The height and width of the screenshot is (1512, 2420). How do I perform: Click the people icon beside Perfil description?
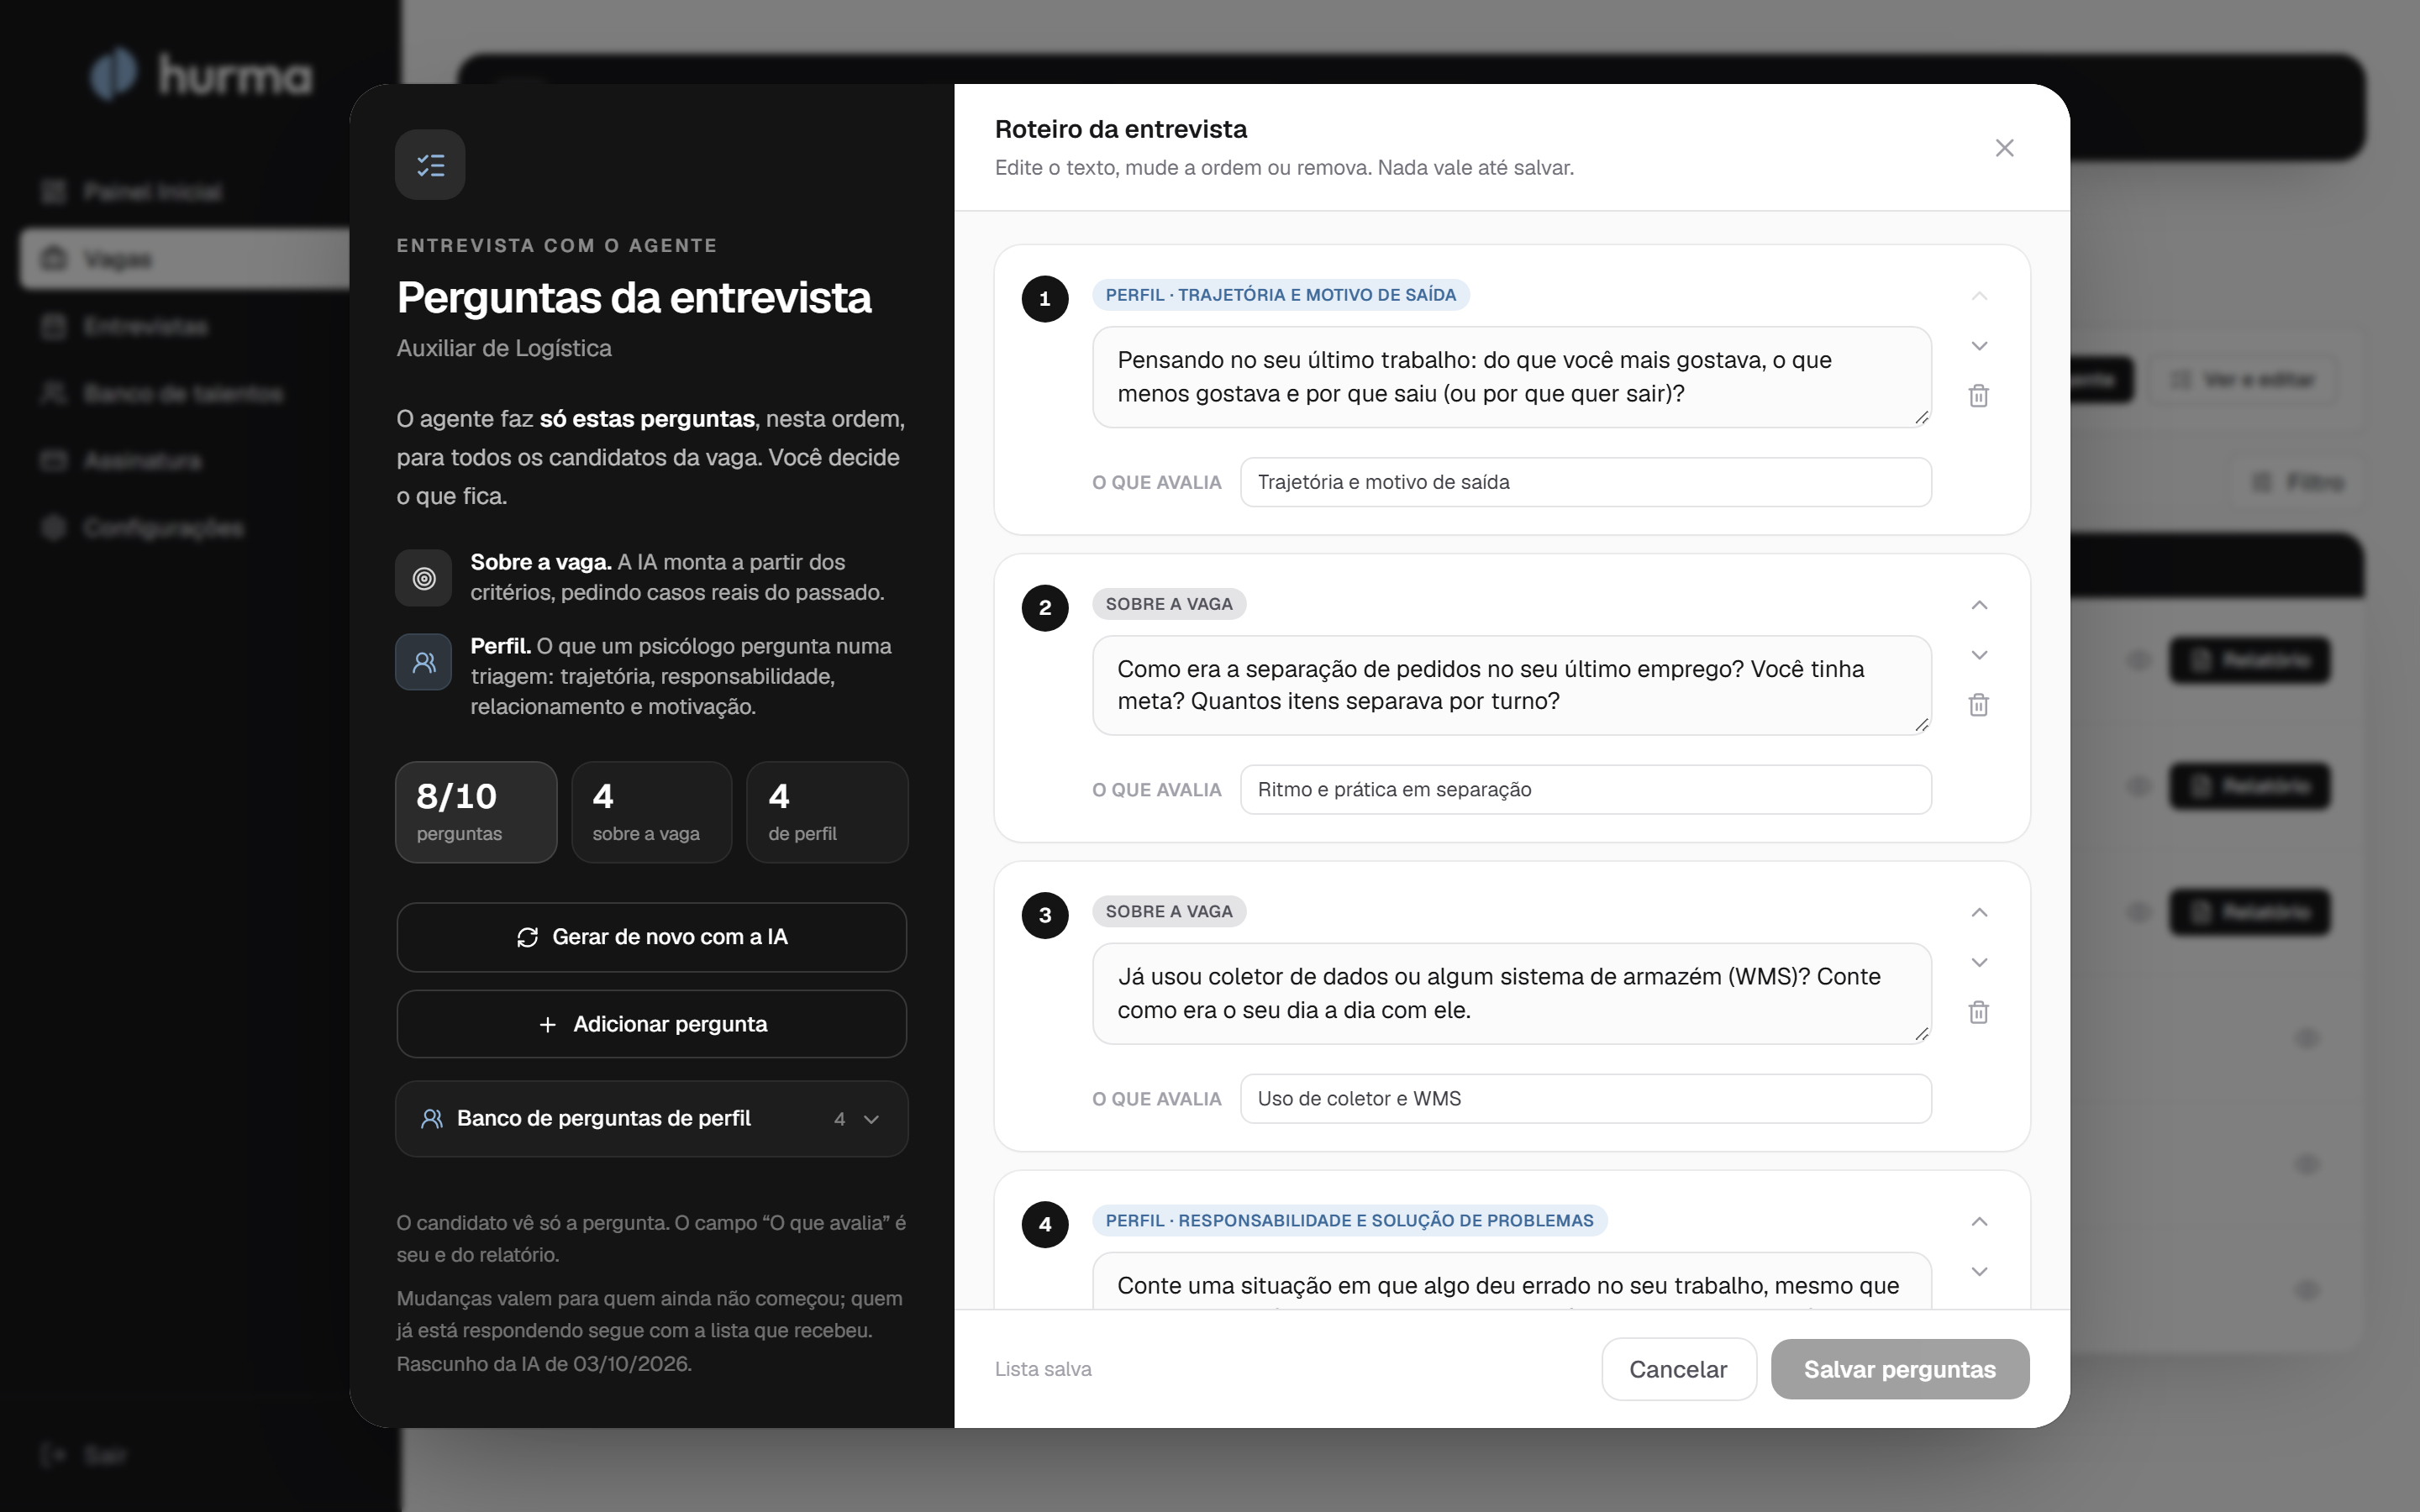click(424, 662)
